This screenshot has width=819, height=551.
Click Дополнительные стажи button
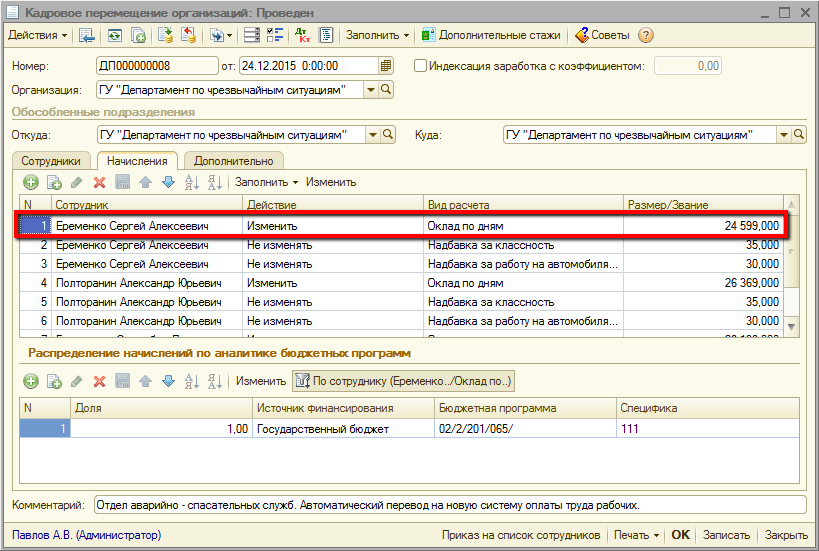[490, 35]
